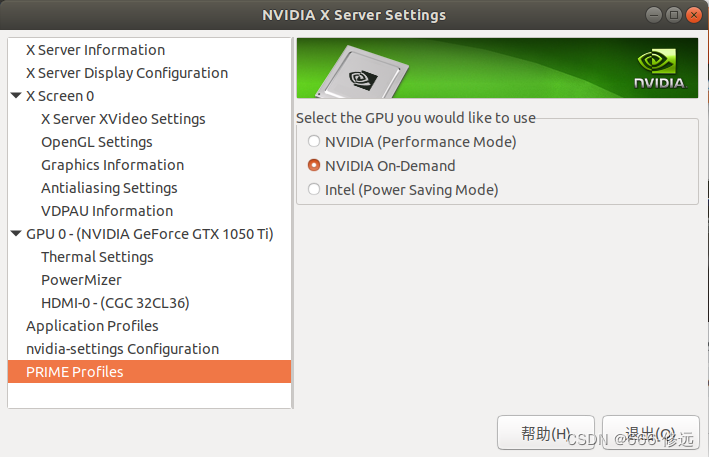Click the GPU chip image in banner
This screenshot has height=457, width=709.
point(362,72)
